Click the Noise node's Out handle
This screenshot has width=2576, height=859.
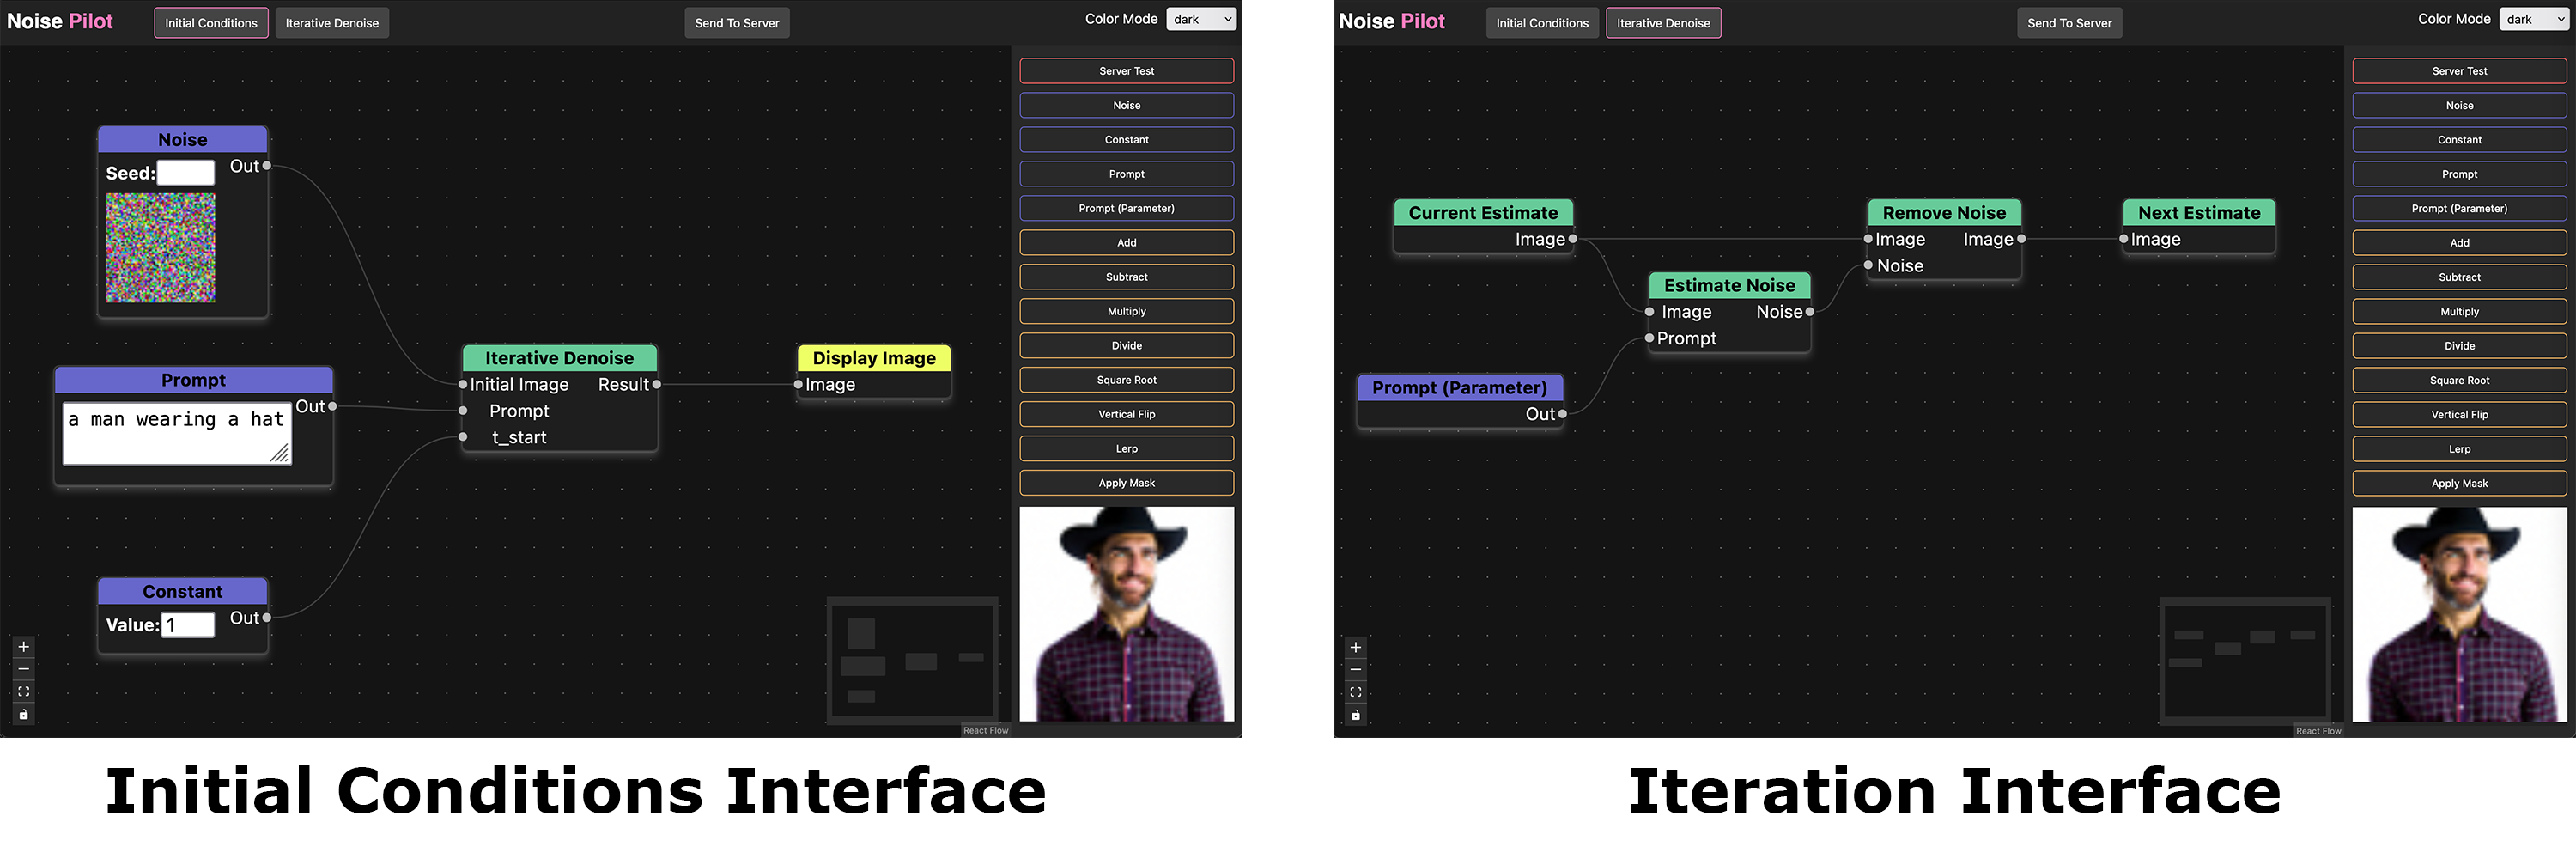tap(267, 166)
